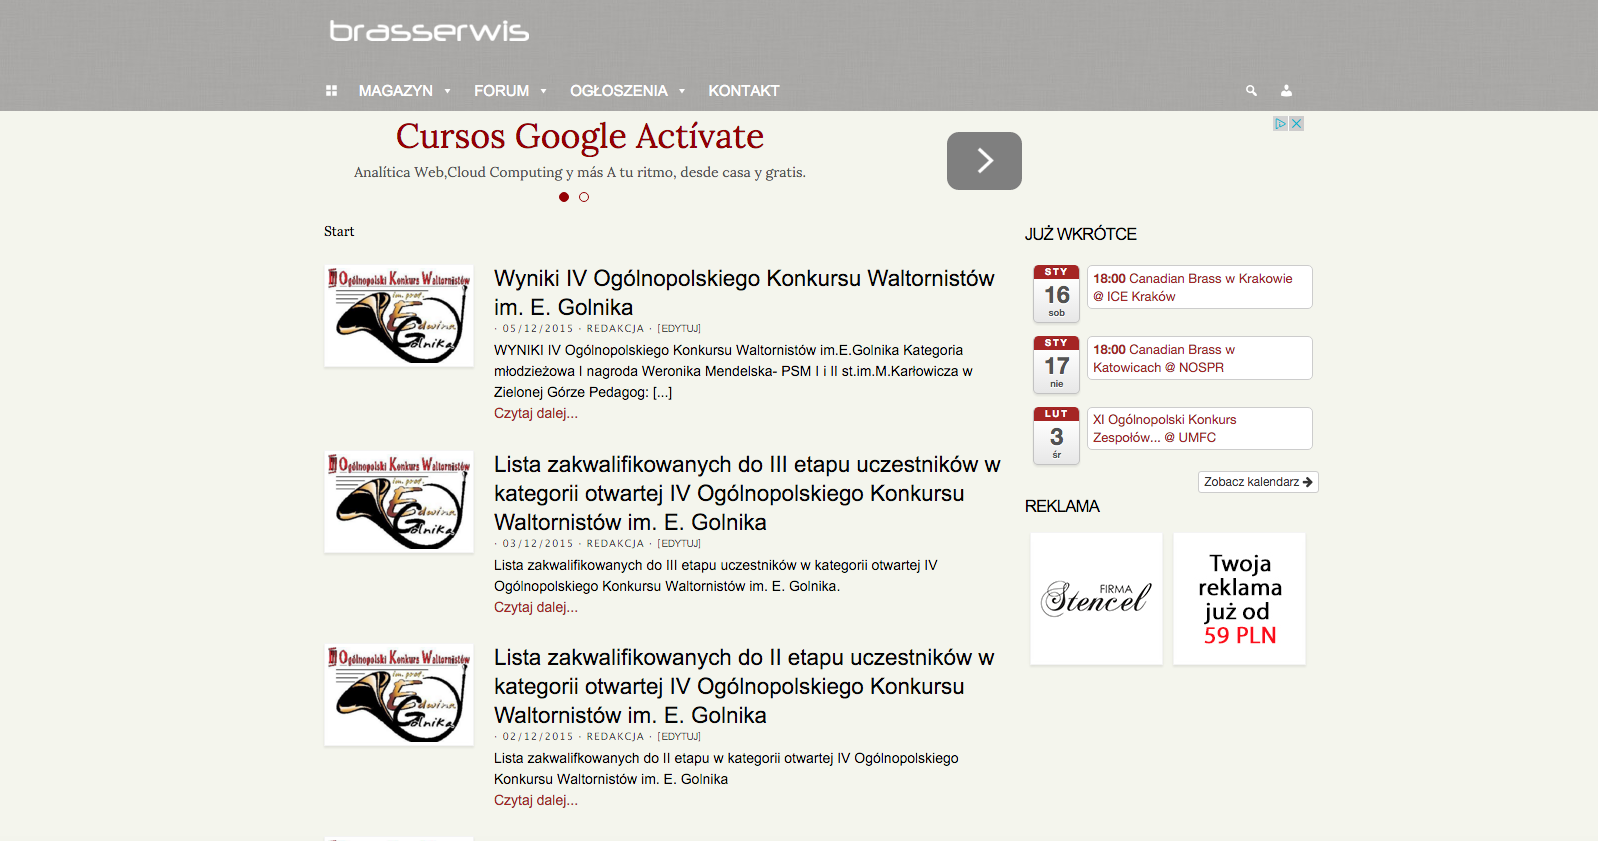Screen dimensions: 1598x841
Task: Open the LUT 3 calendar date icon
Action: (1056, 435)
